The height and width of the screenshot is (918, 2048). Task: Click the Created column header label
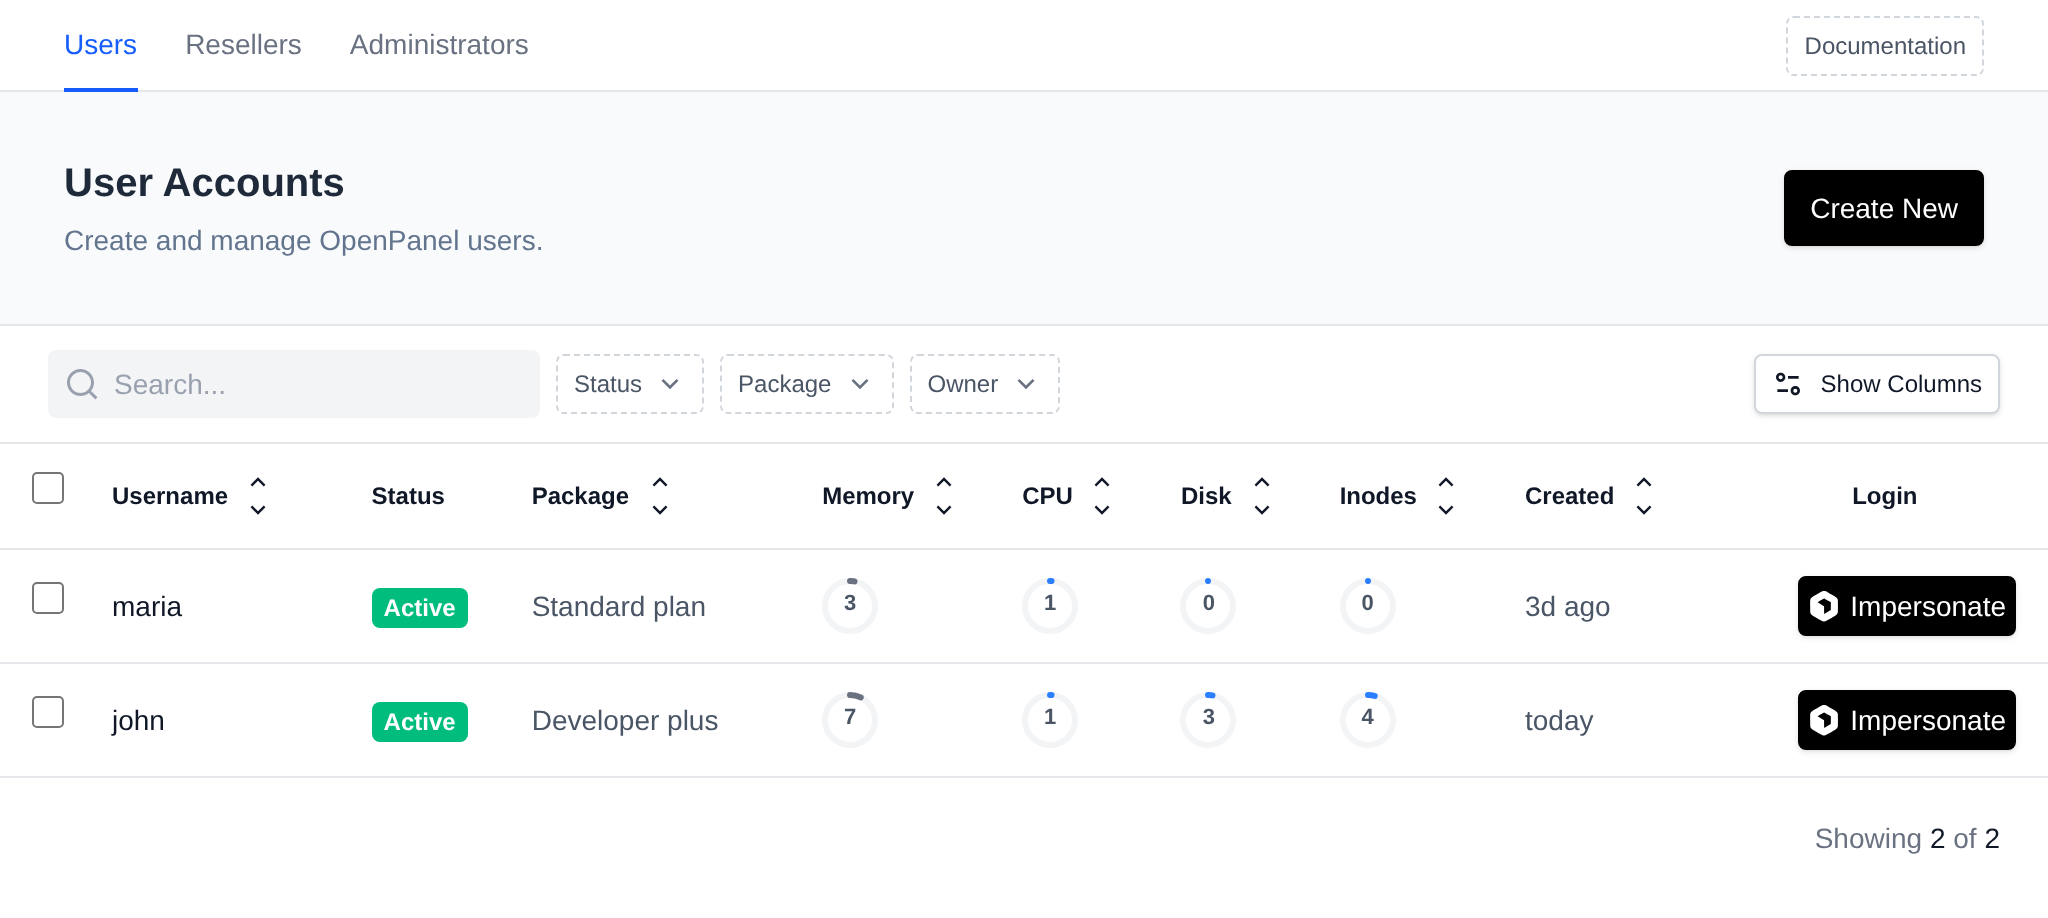pyautogui.click(x=1569, y=496)
